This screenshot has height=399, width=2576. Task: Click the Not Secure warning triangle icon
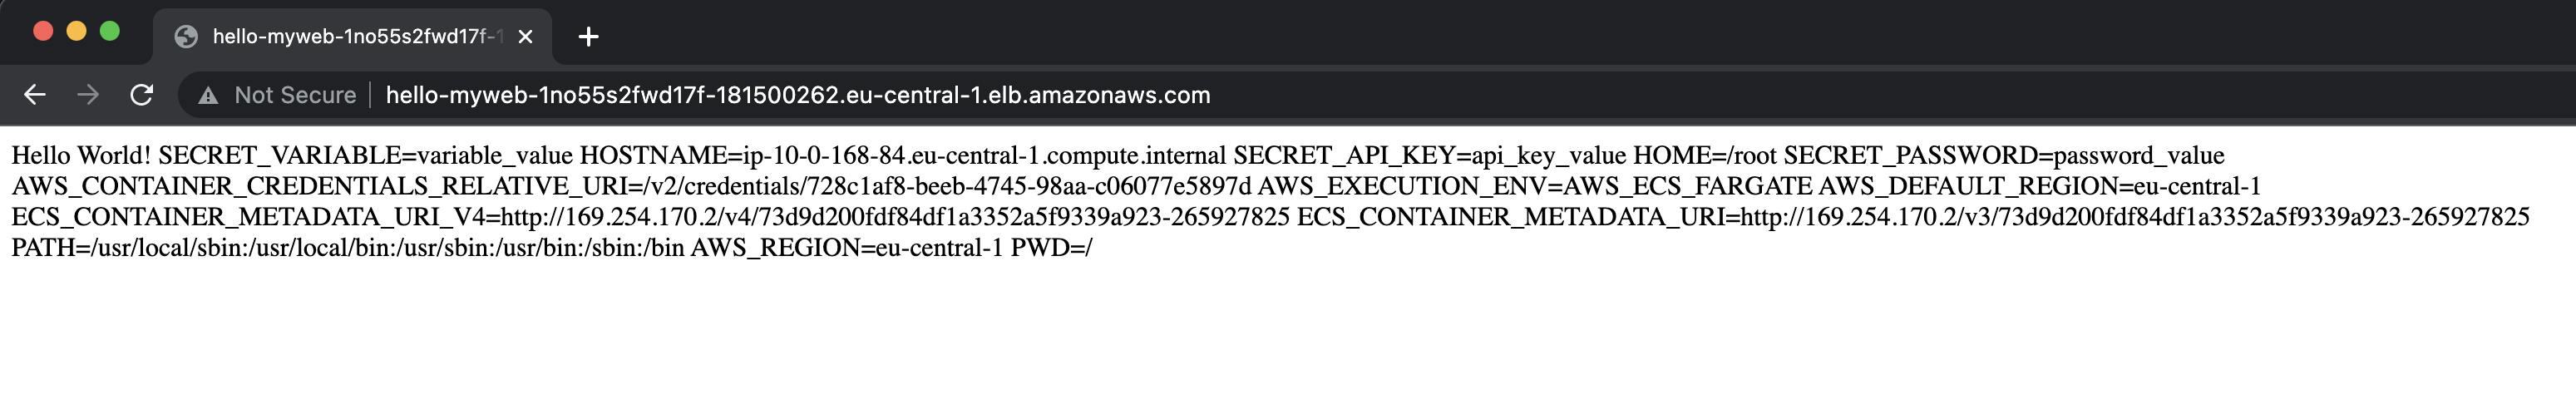[x=208, y=96]
